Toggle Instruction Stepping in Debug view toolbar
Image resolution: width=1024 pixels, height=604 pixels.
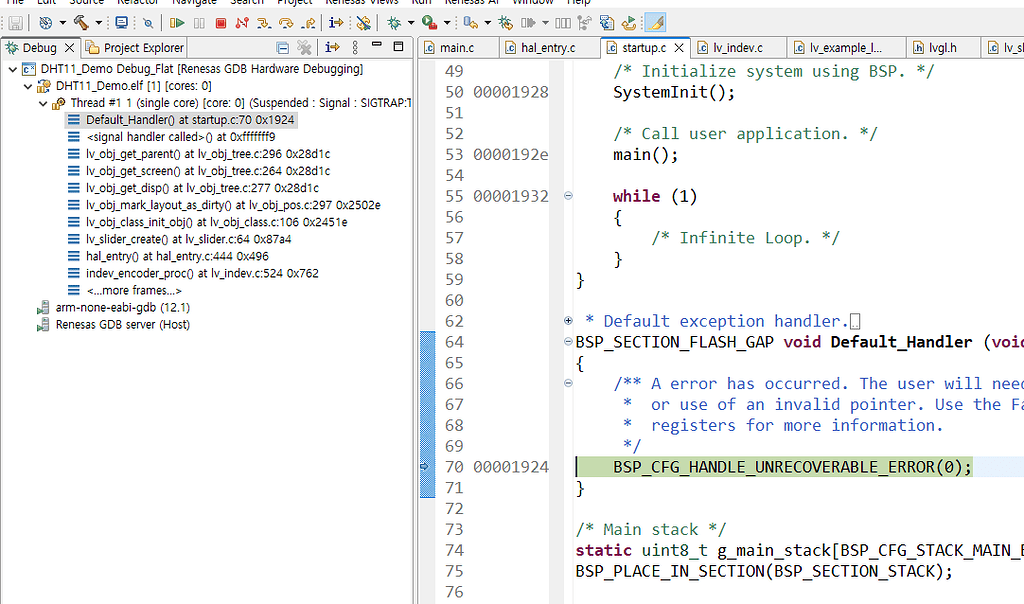click(332, 47)
